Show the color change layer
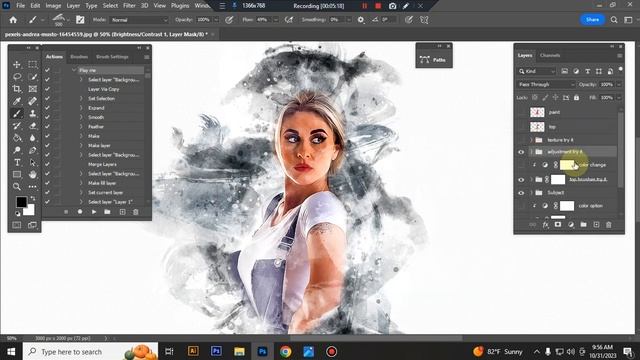The image size is (640, 360). 521,165
